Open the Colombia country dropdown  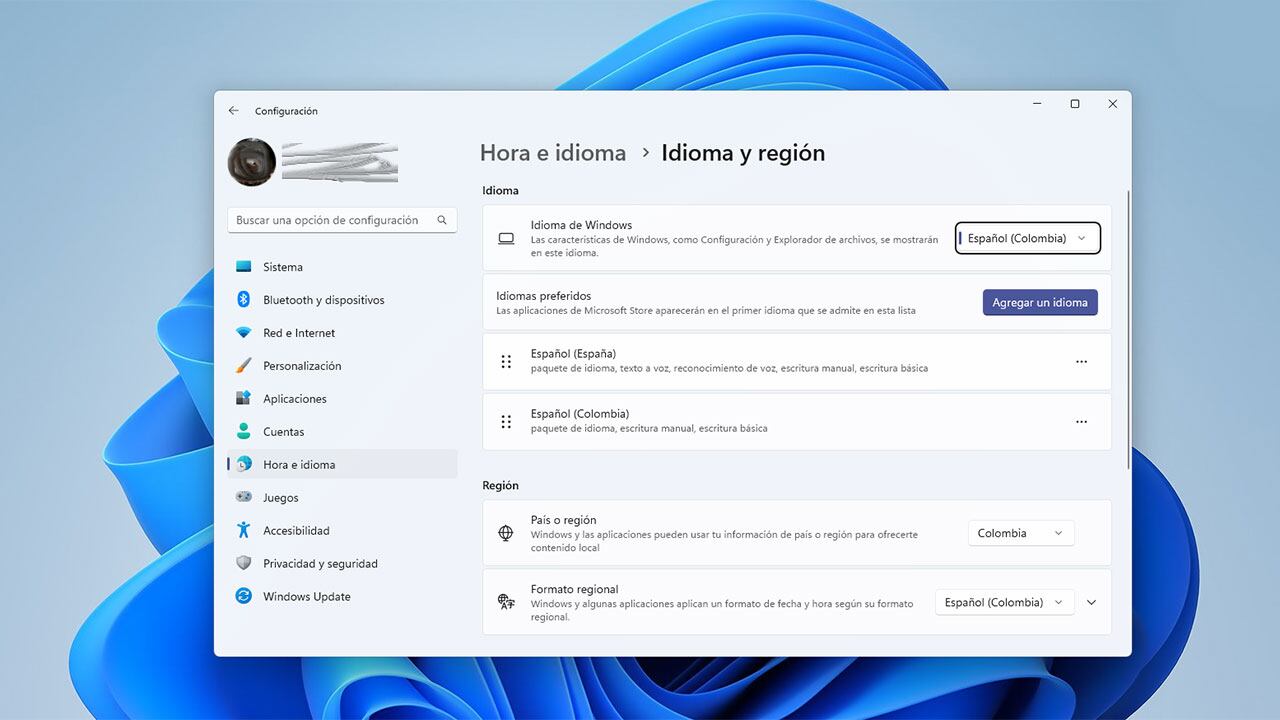(x=1020, y=532)
